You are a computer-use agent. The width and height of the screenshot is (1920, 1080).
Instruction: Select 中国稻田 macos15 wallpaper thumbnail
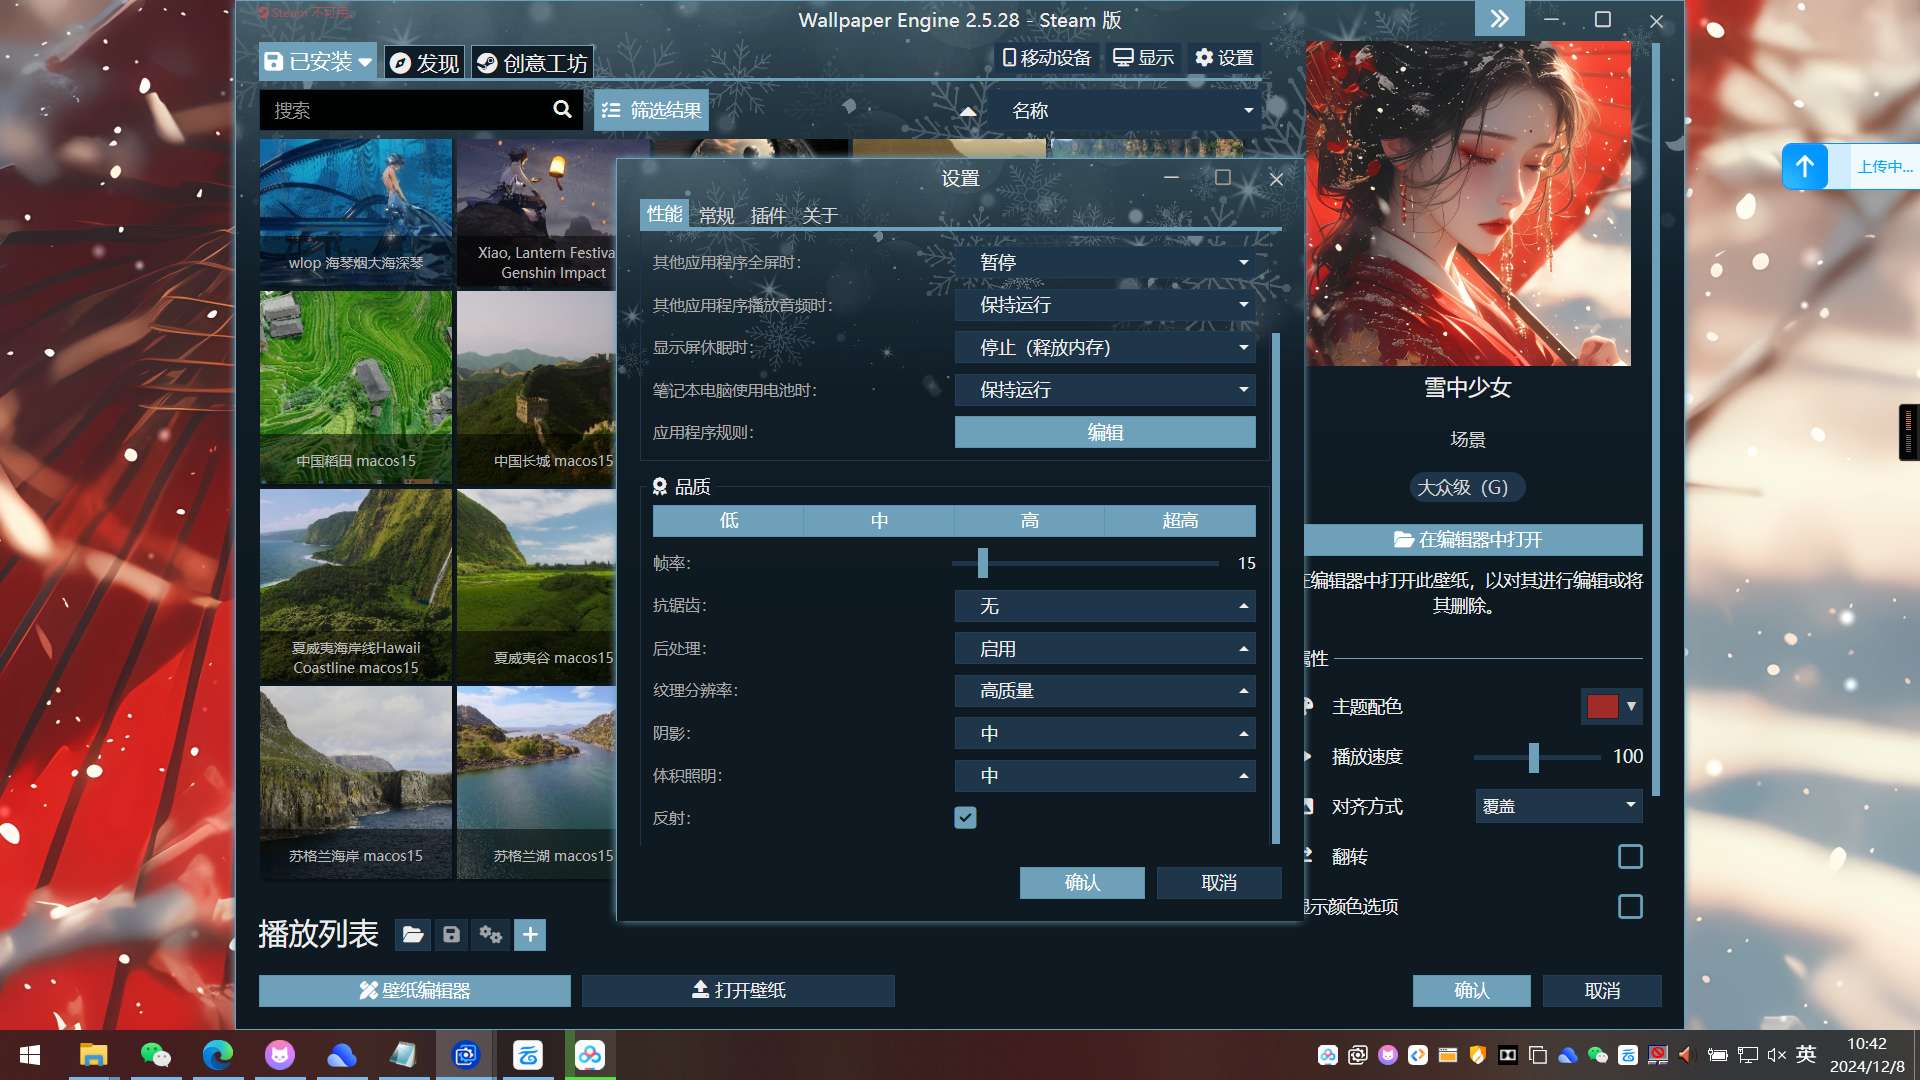click(356, 388)
